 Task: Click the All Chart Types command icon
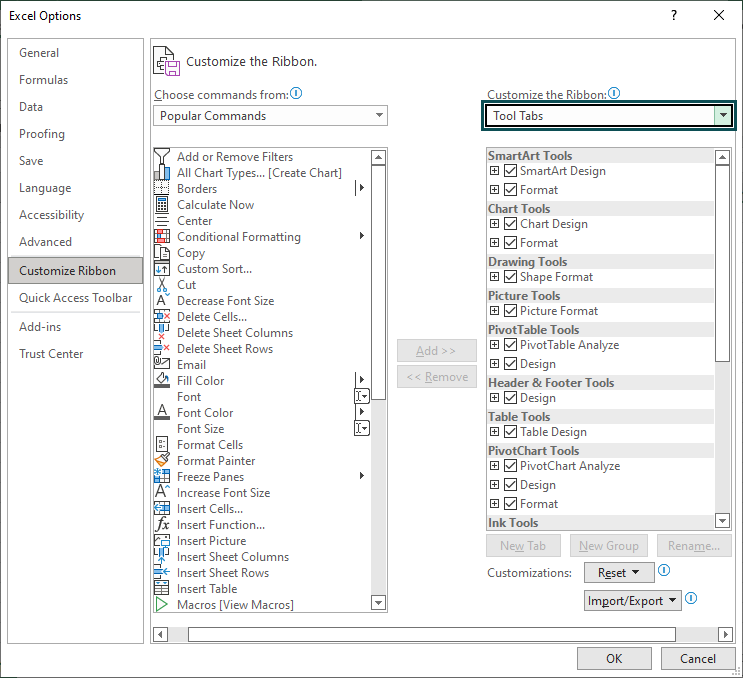tap(162, 172)
